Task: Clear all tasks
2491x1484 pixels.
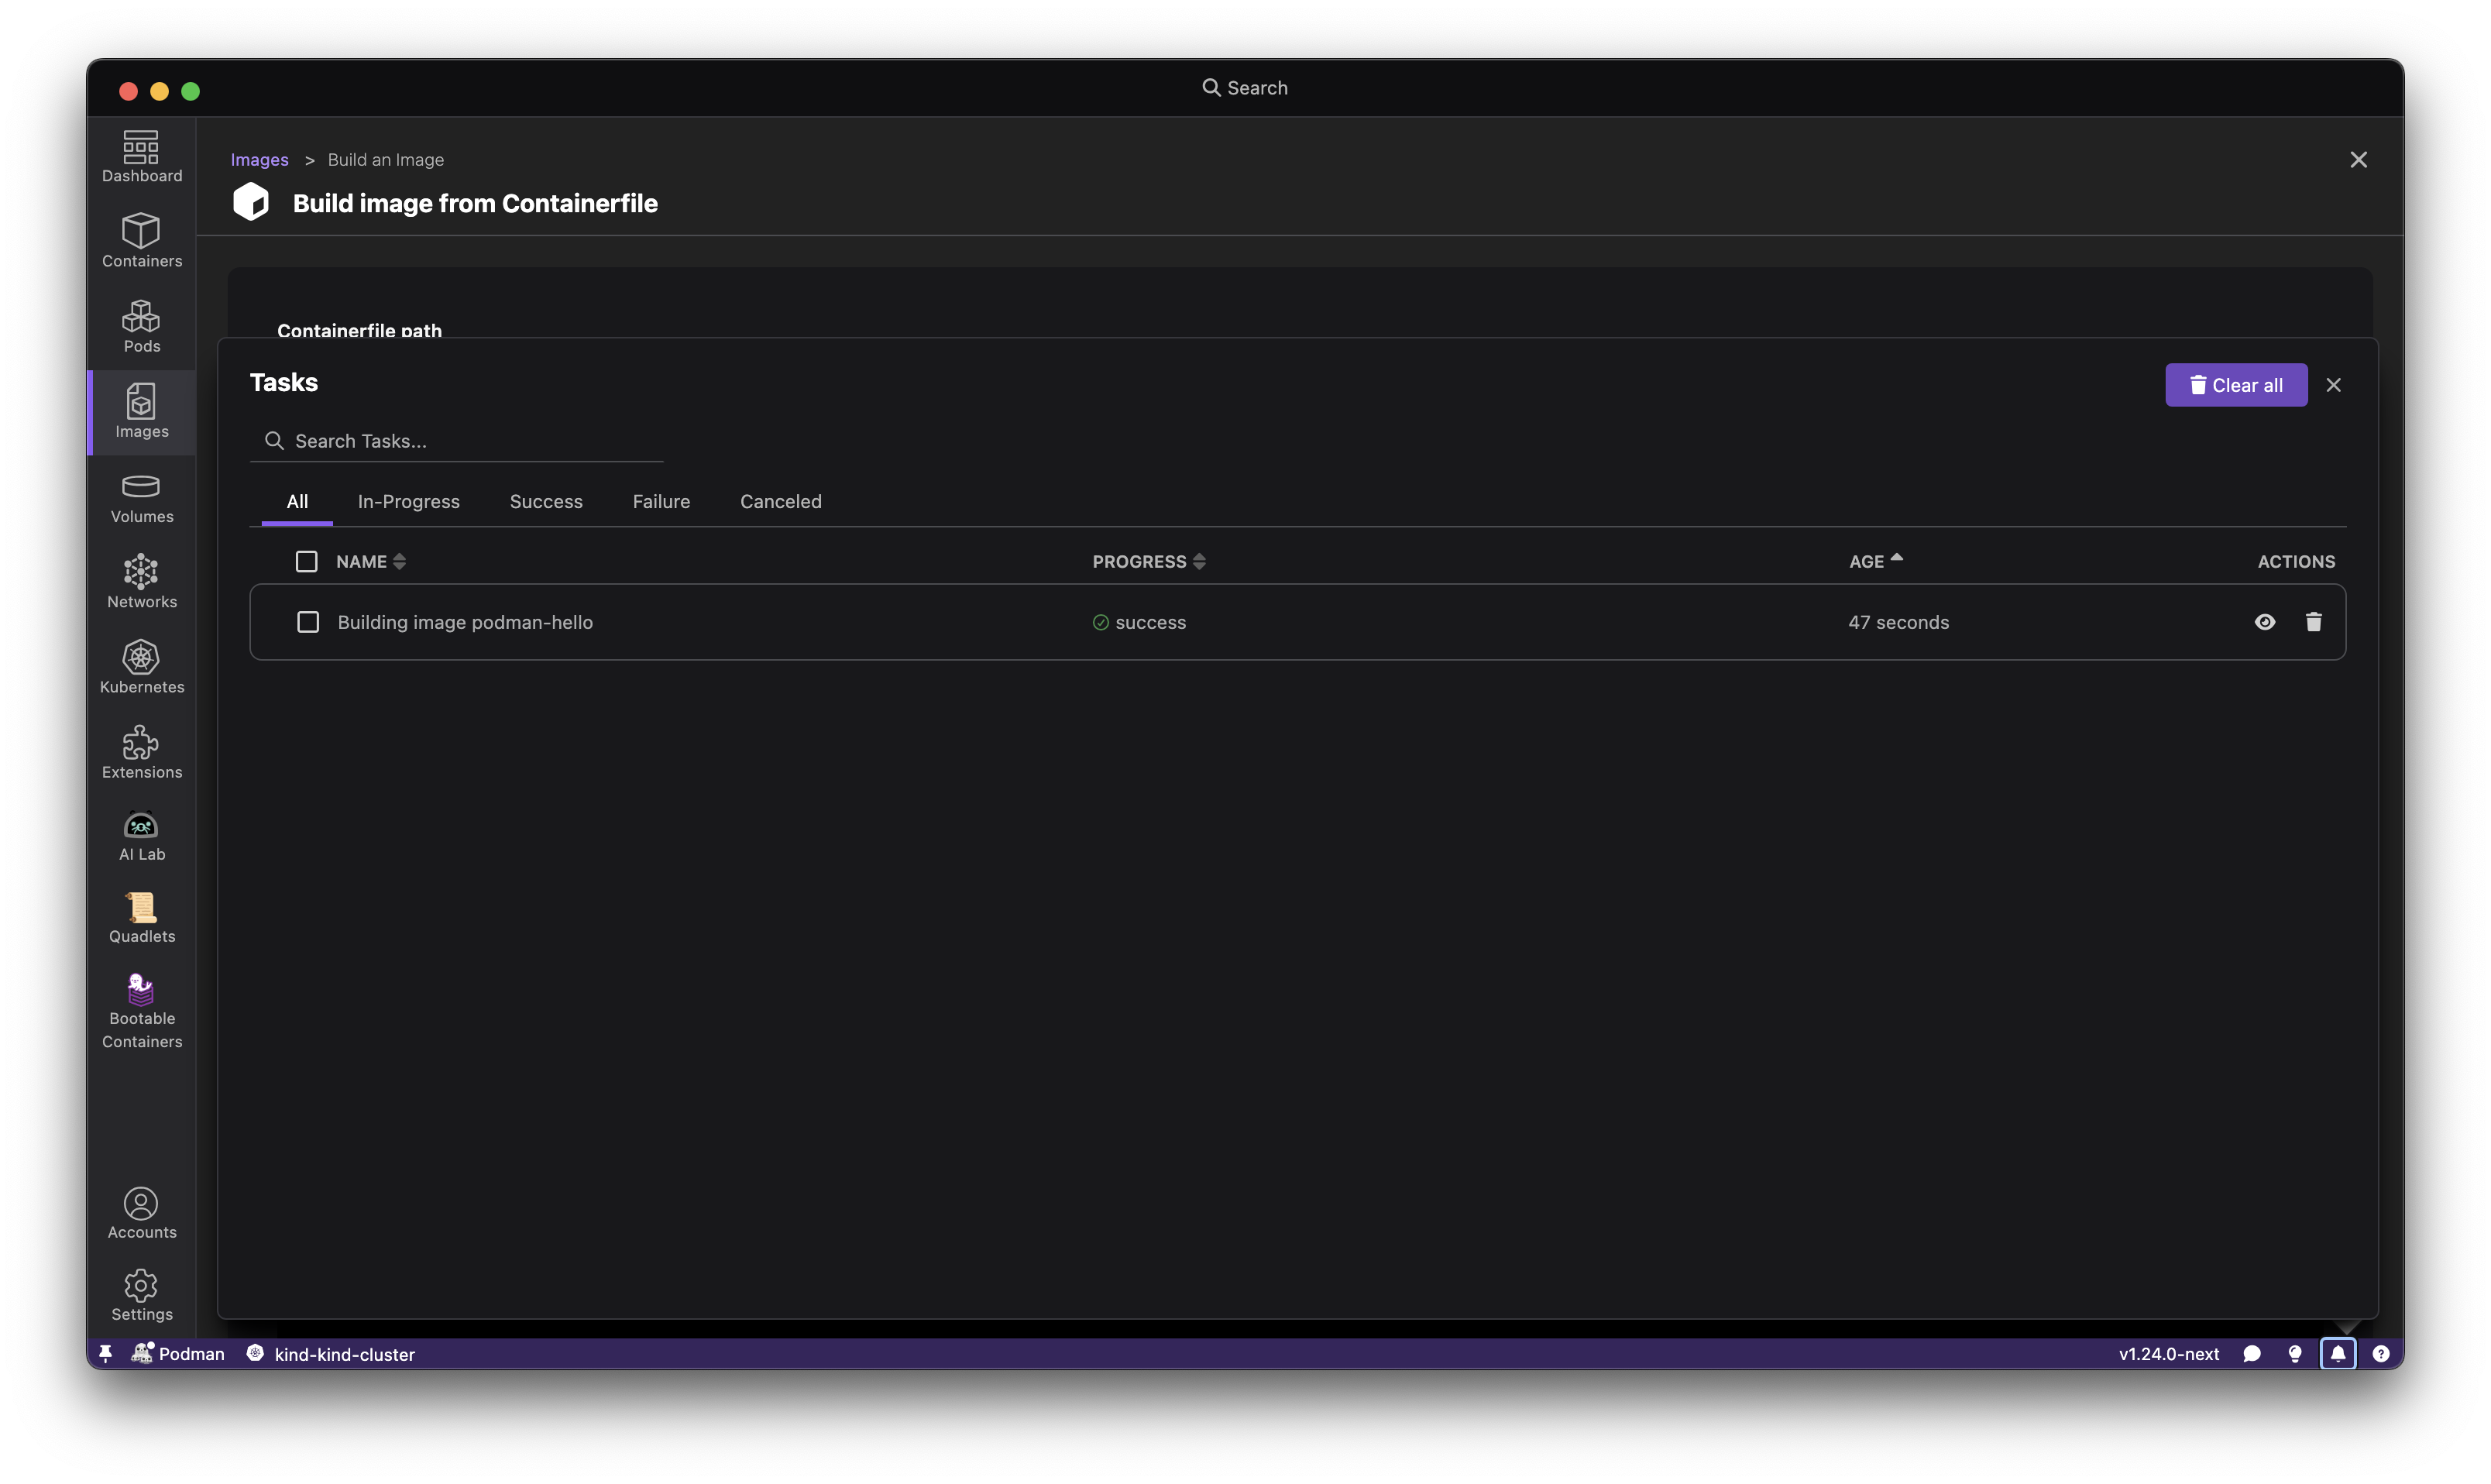Action: (2236, 385)
